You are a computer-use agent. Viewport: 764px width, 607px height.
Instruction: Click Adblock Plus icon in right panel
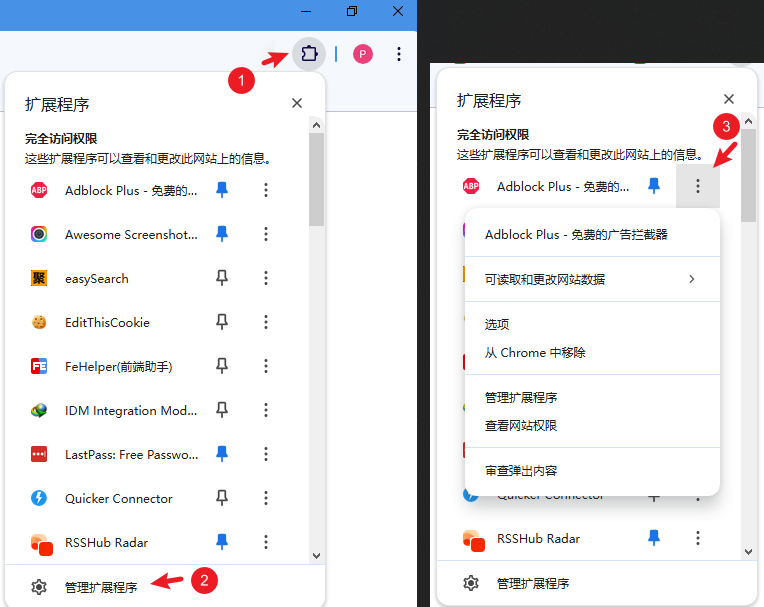click(471, 186)
